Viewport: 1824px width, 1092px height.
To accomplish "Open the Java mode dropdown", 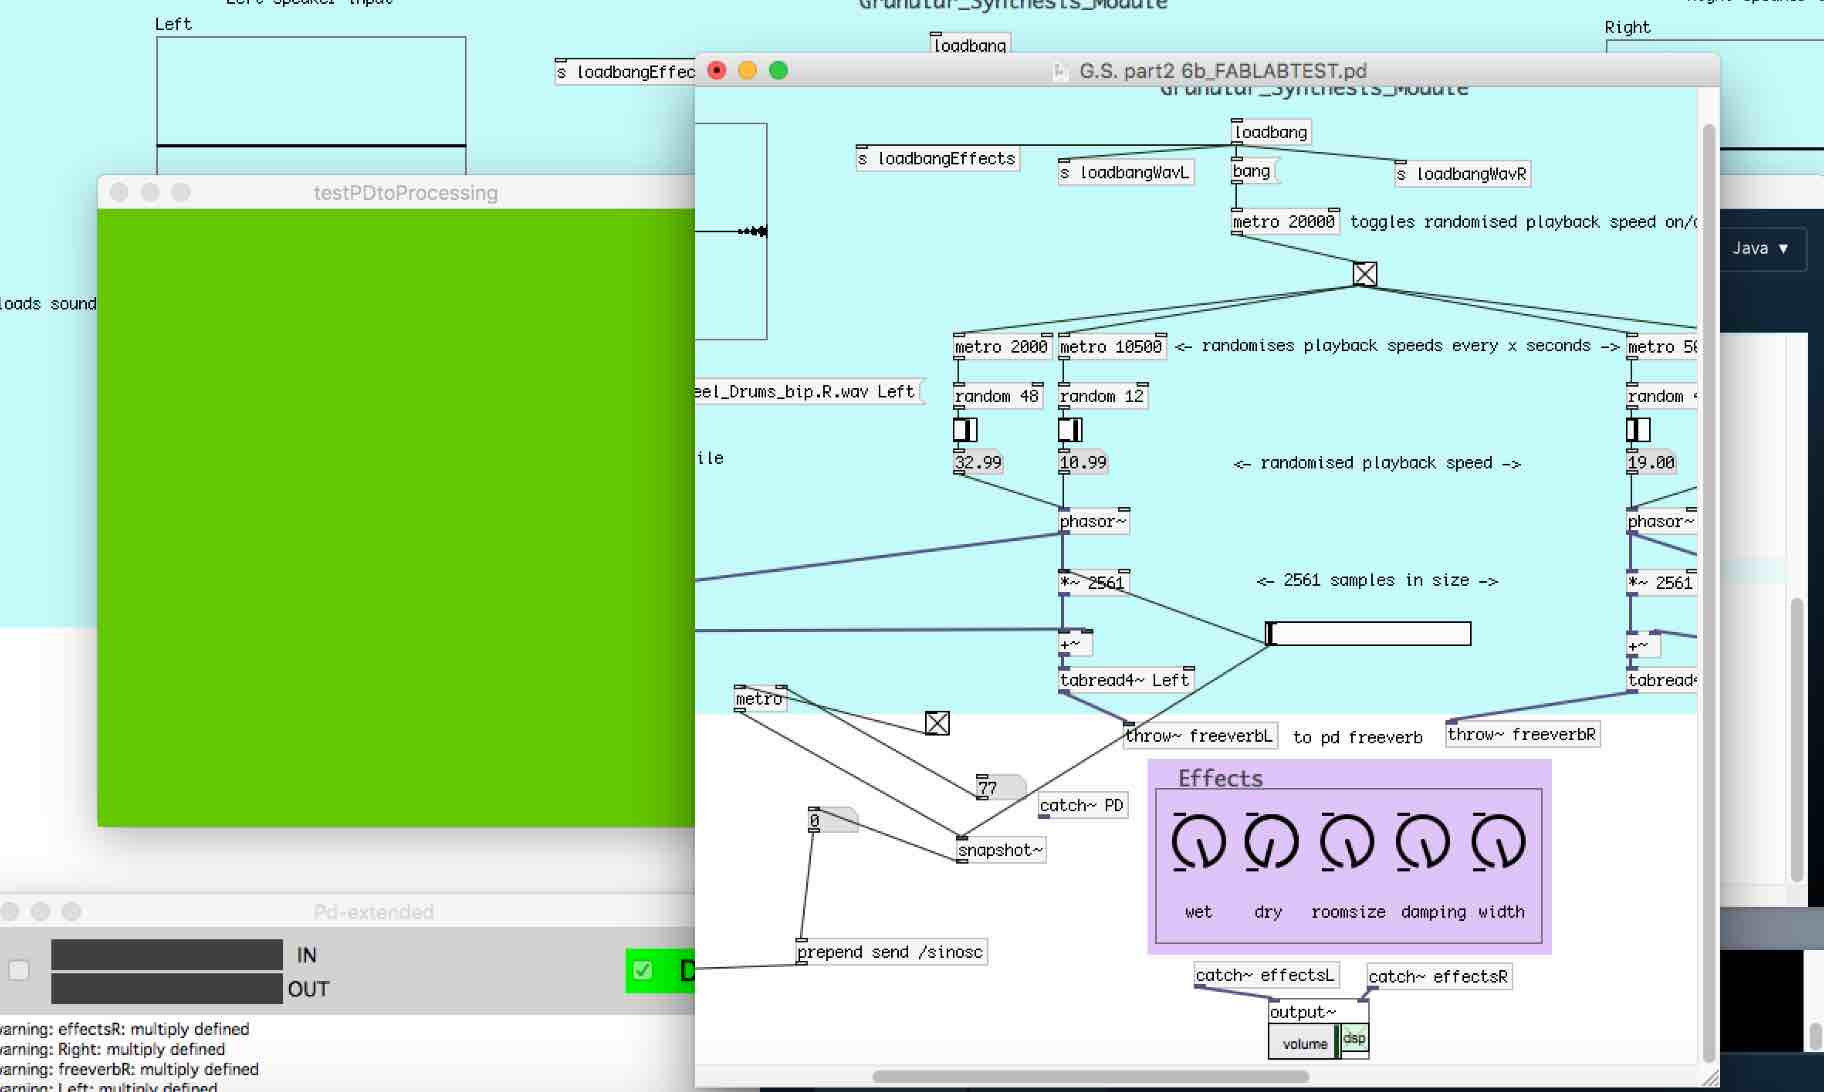I will [x=1760, y=249].
